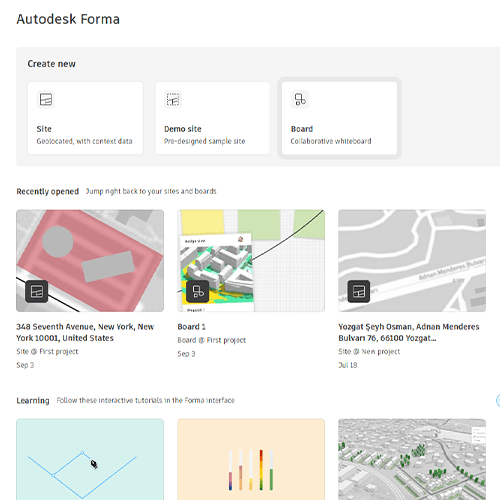
Task: Open the Board 1 preview thumbnail
Action: point(251,261)
